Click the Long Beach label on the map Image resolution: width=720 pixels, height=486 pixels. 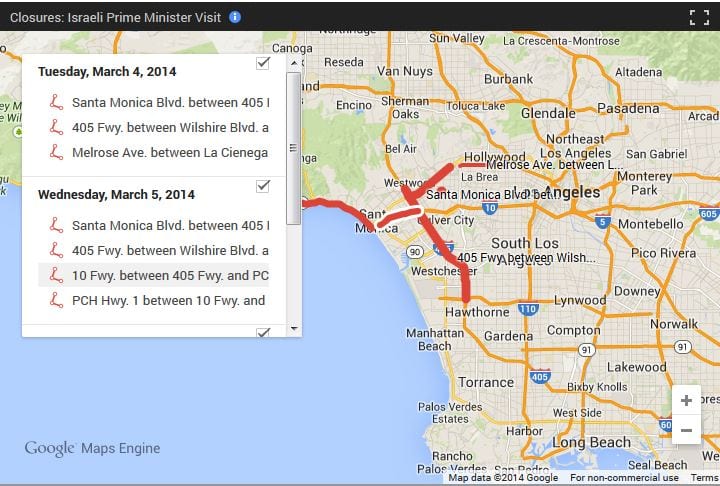click(x=591, y=442)
